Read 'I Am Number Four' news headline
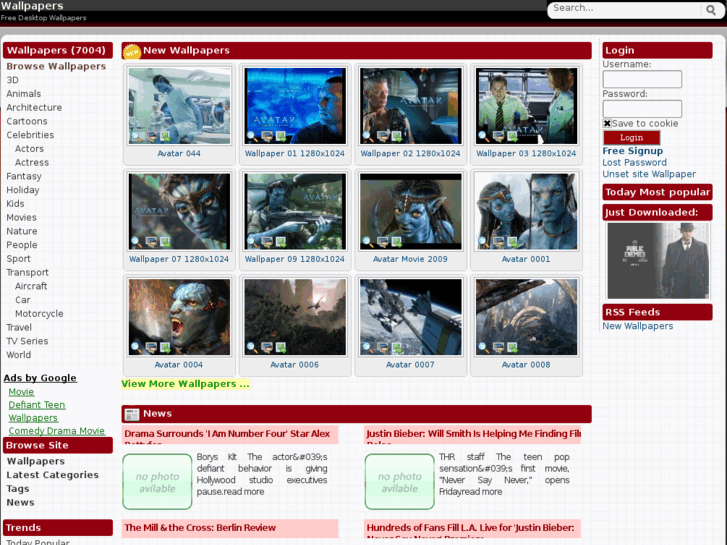 227,434
